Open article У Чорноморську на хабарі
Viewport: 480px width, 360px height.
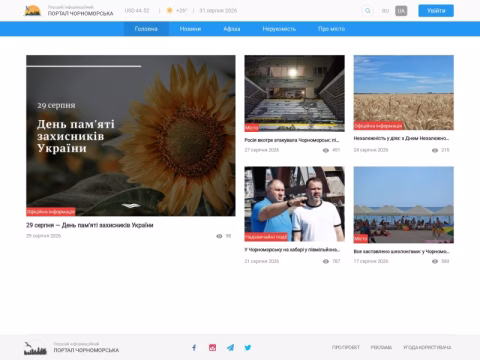[292, 250]
